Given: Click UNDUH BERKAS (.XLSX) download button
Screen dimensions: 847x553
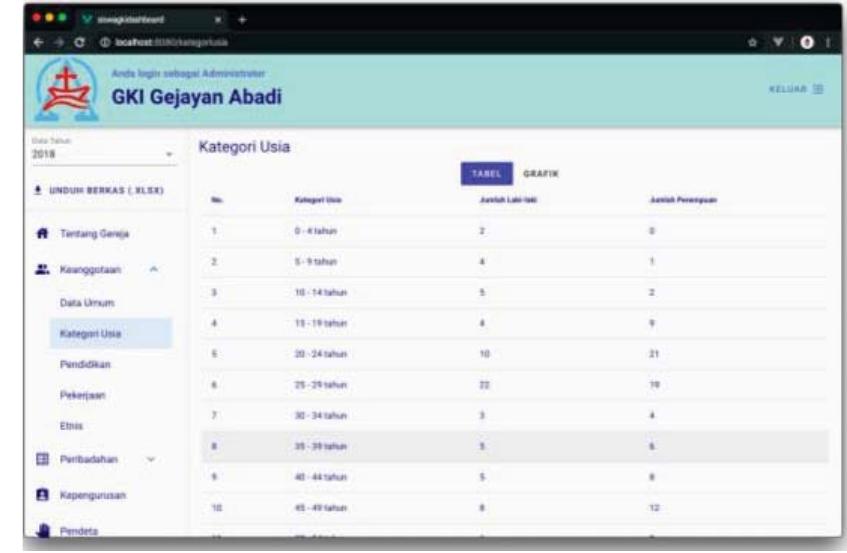Looking at the screenshot, I should point(99,190).
